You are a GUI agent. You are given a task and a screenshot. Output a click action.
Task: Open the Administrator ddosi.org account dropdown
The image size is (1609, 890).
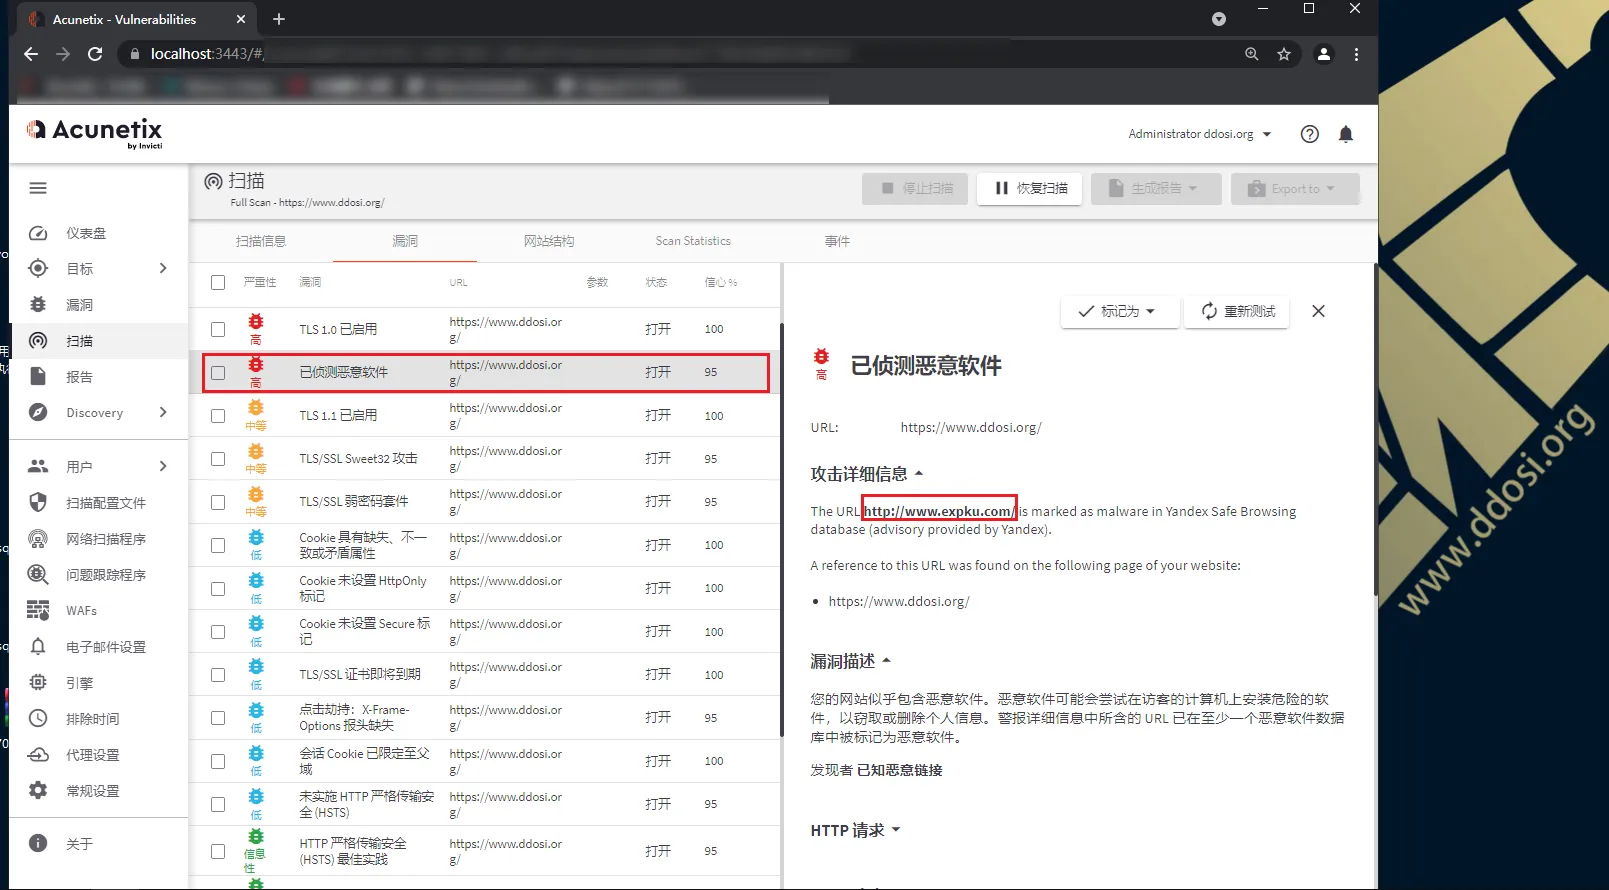pos(1200,134)
